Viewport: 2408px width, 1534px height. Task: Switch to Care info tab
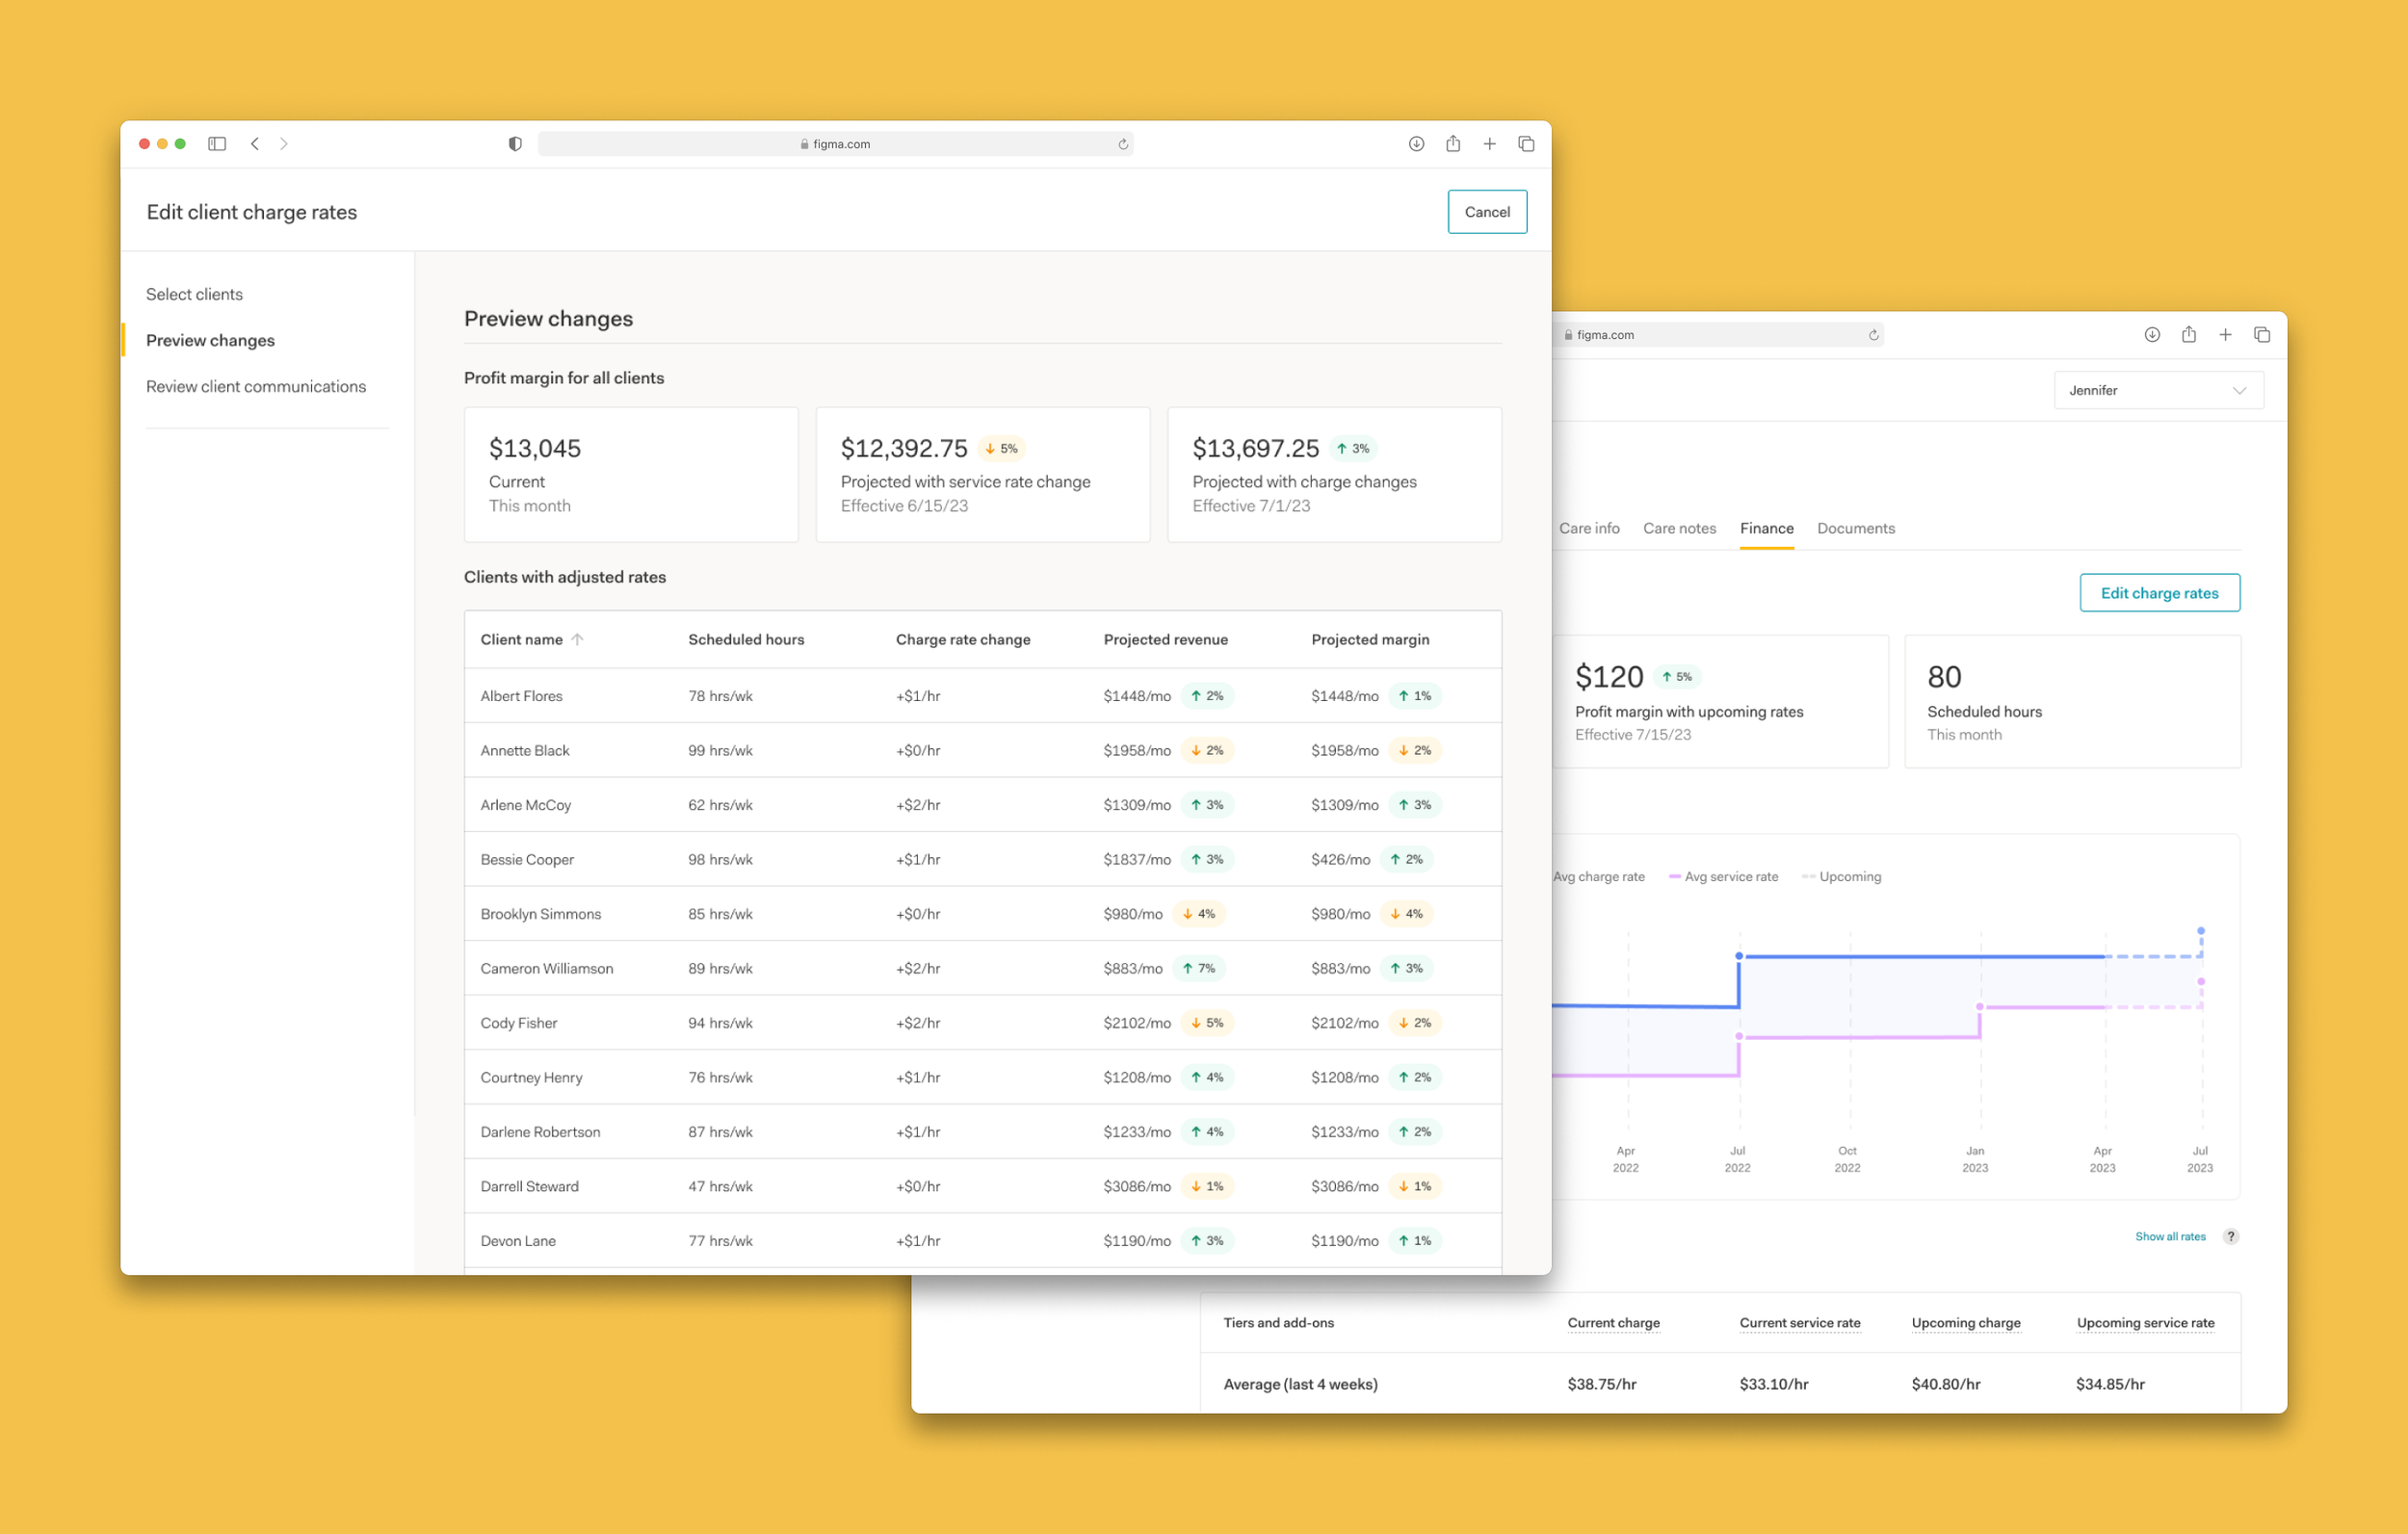(1589, 529)
